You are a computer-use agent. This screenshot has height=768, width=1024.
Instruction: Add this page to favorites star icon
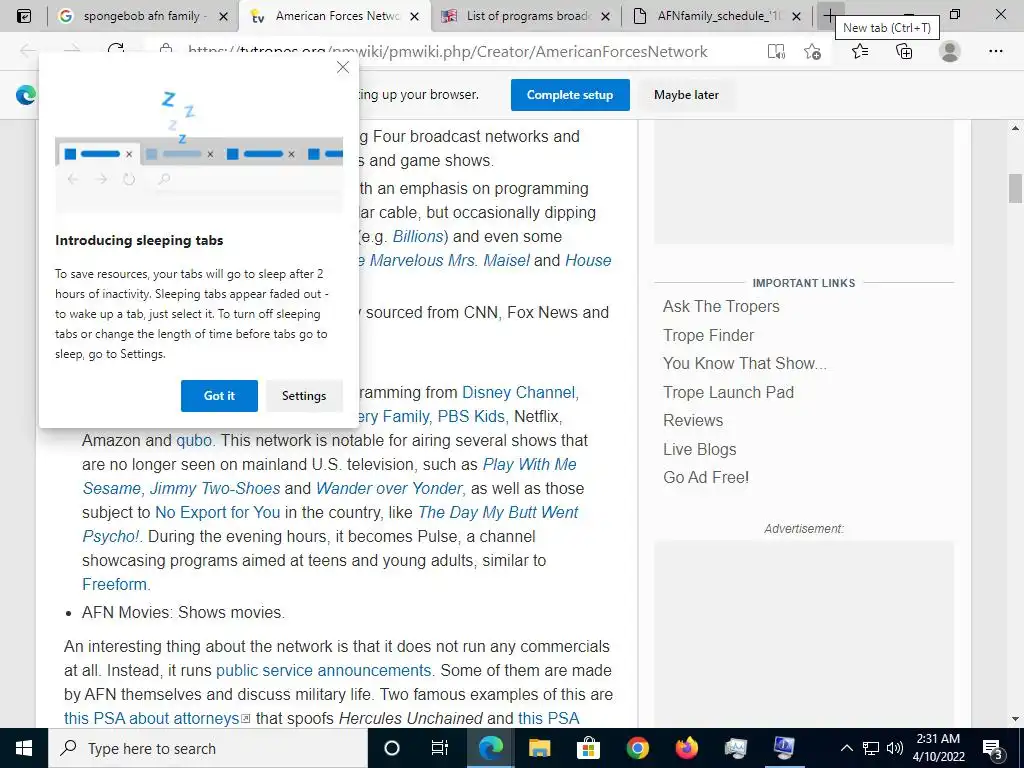[x=812, y=52]
